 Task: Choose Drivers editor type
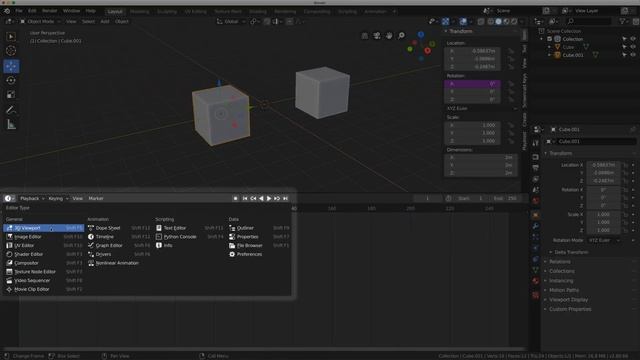tap(119, 254)
